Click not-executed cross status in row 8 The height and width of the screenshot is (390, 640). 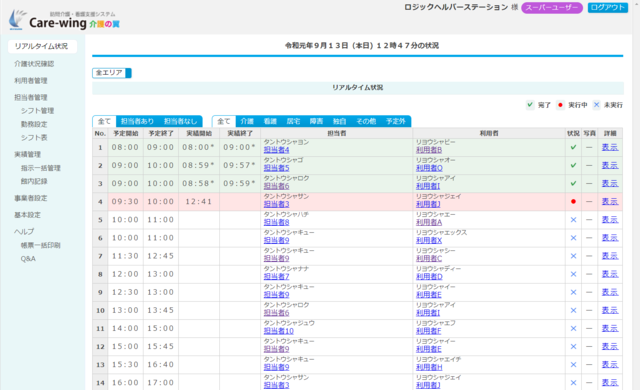(573, 274)
